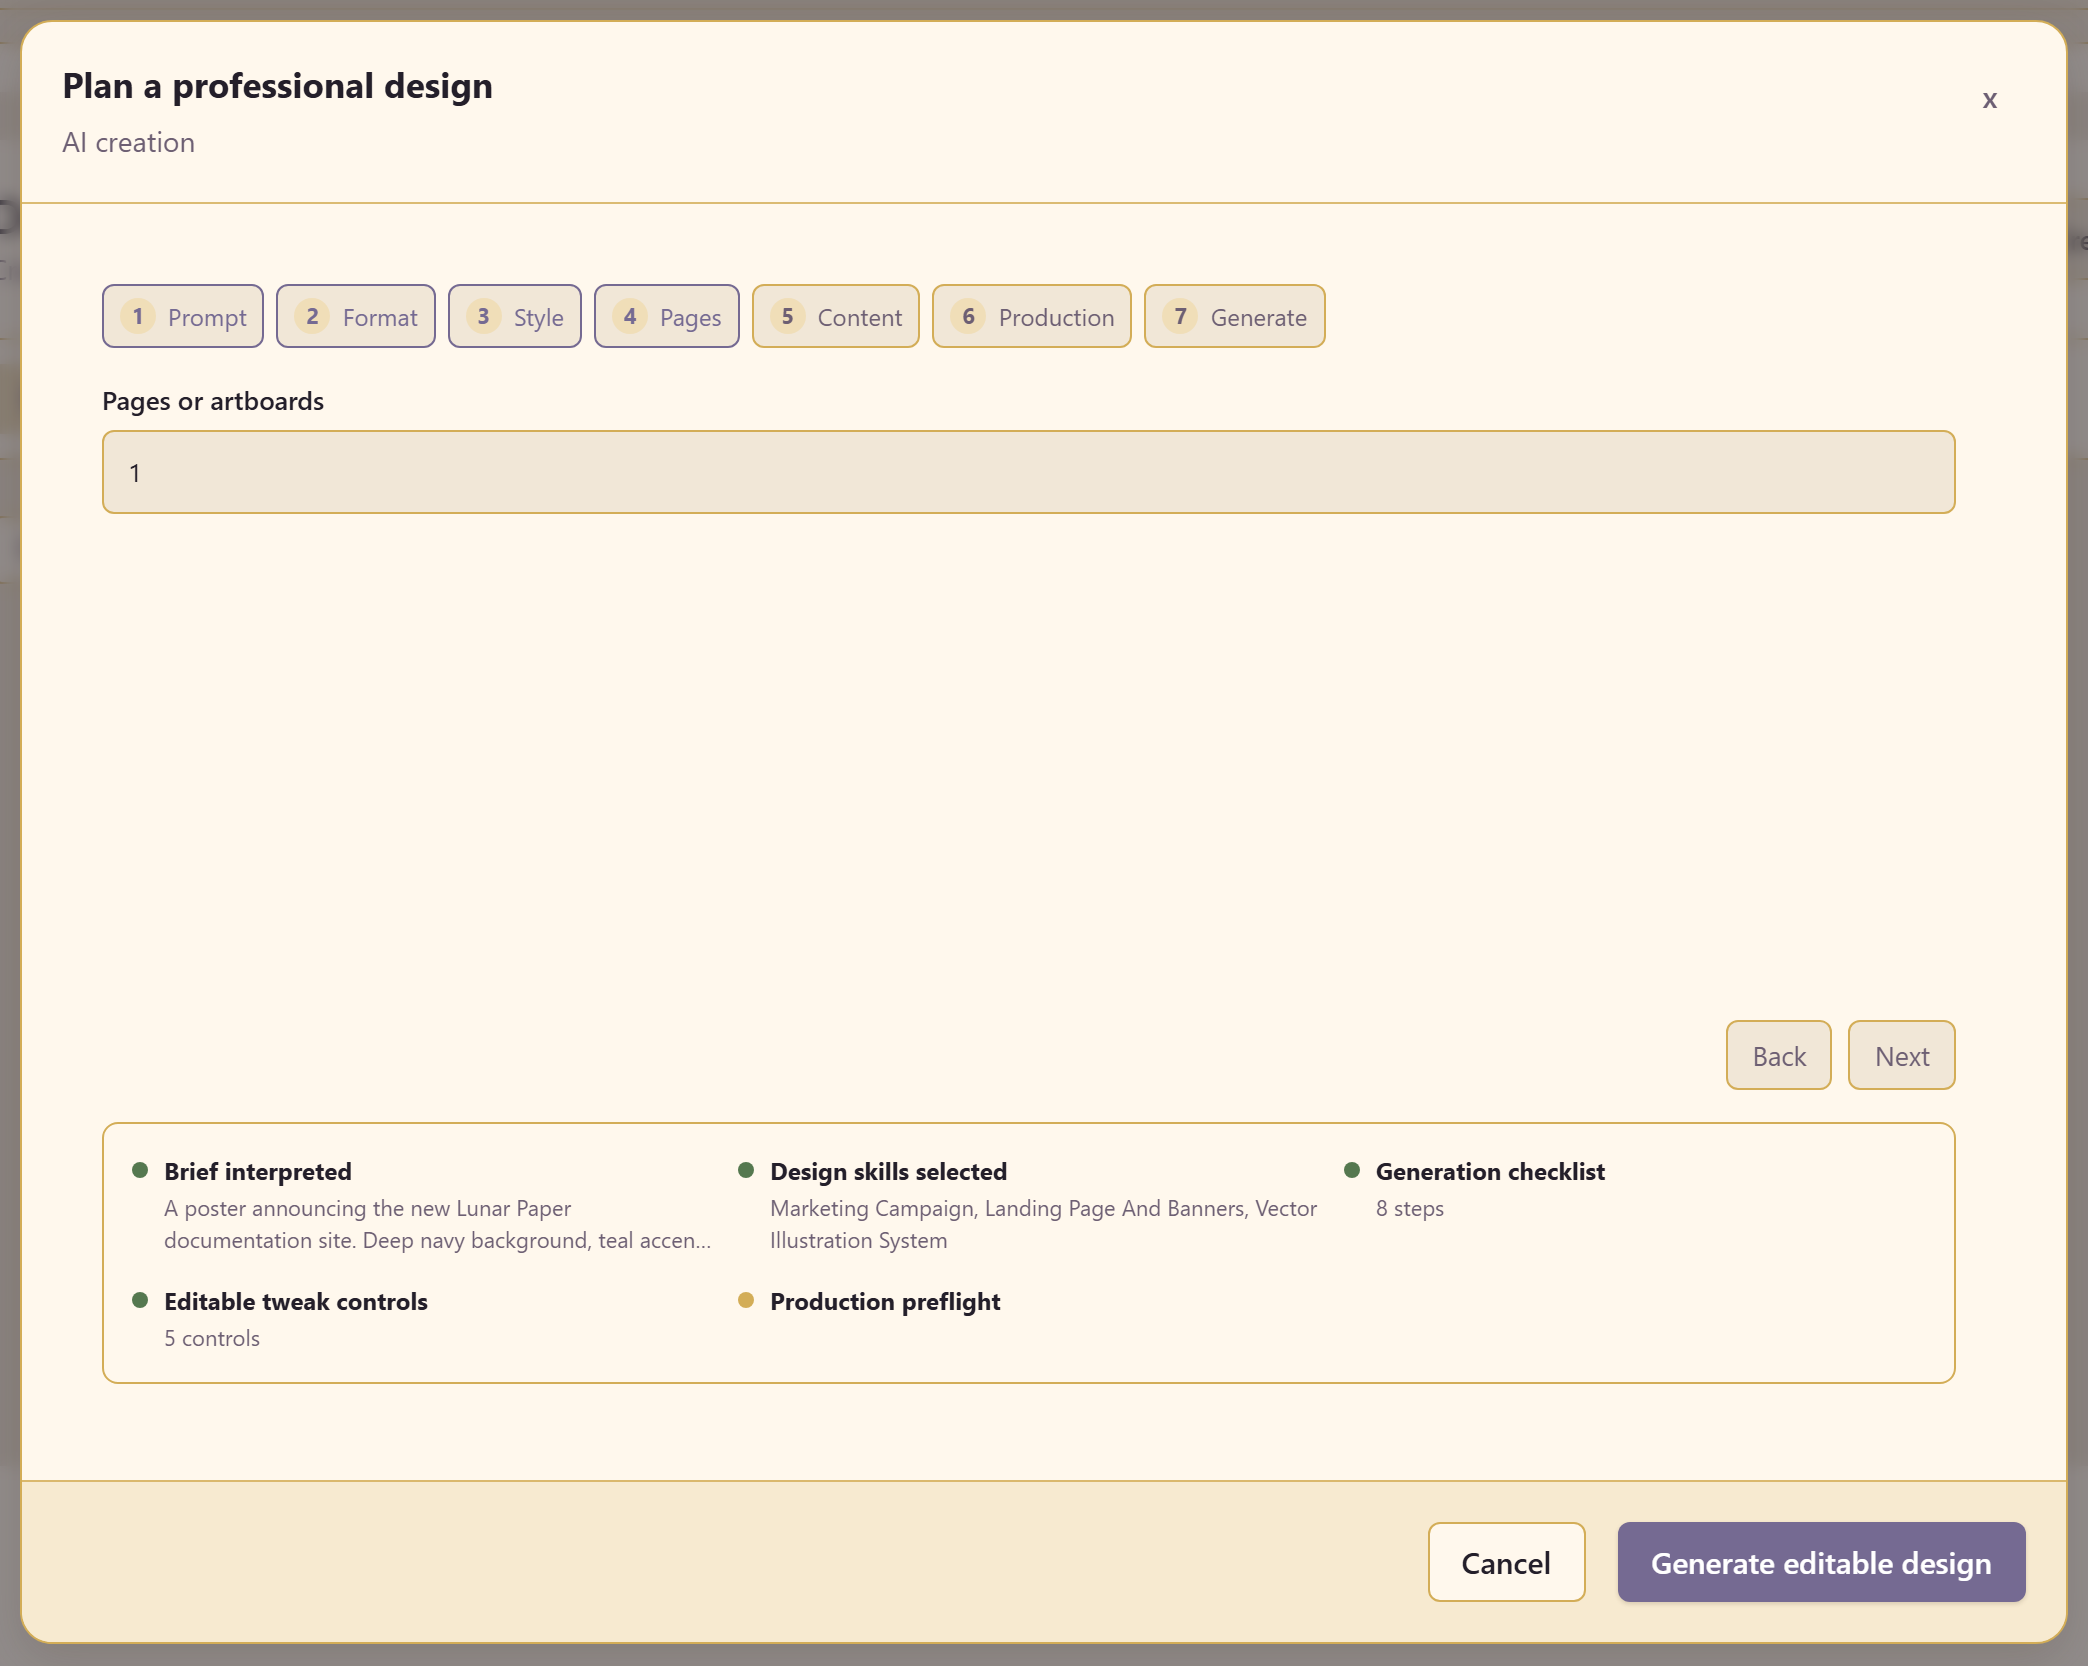This screenshot has height=1666, width=2088.
Task: Open the Format step tab
Action: click(356, 316)
